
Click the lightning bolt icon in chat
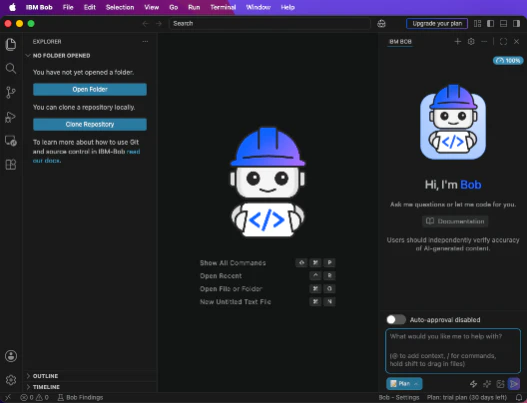pos(474,384)
